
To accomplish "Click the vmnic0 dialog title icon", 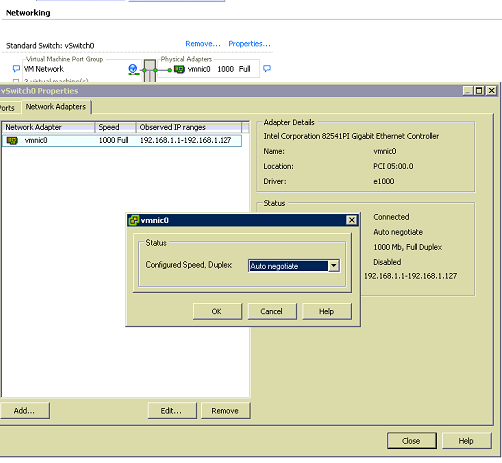I will 134,220.
